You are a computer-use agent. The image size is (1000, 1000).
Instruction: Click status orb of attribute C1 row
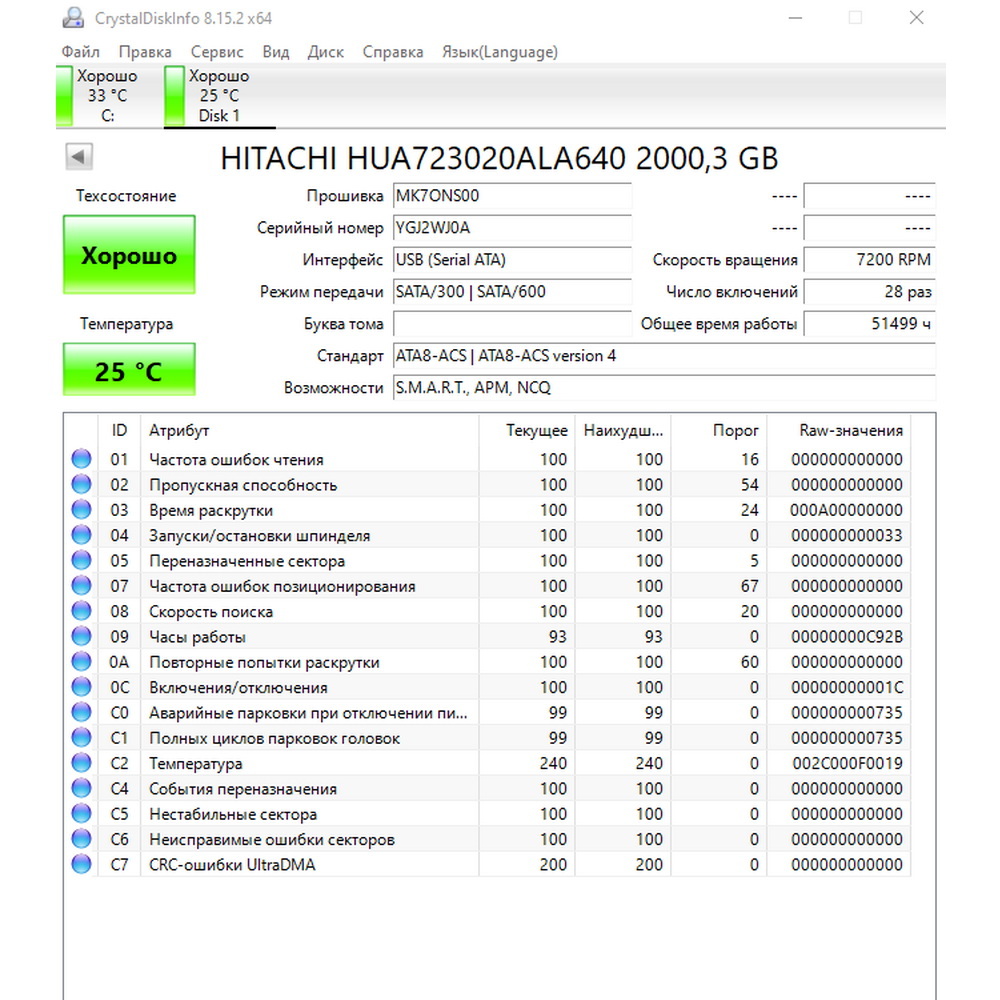coord(81,737)
